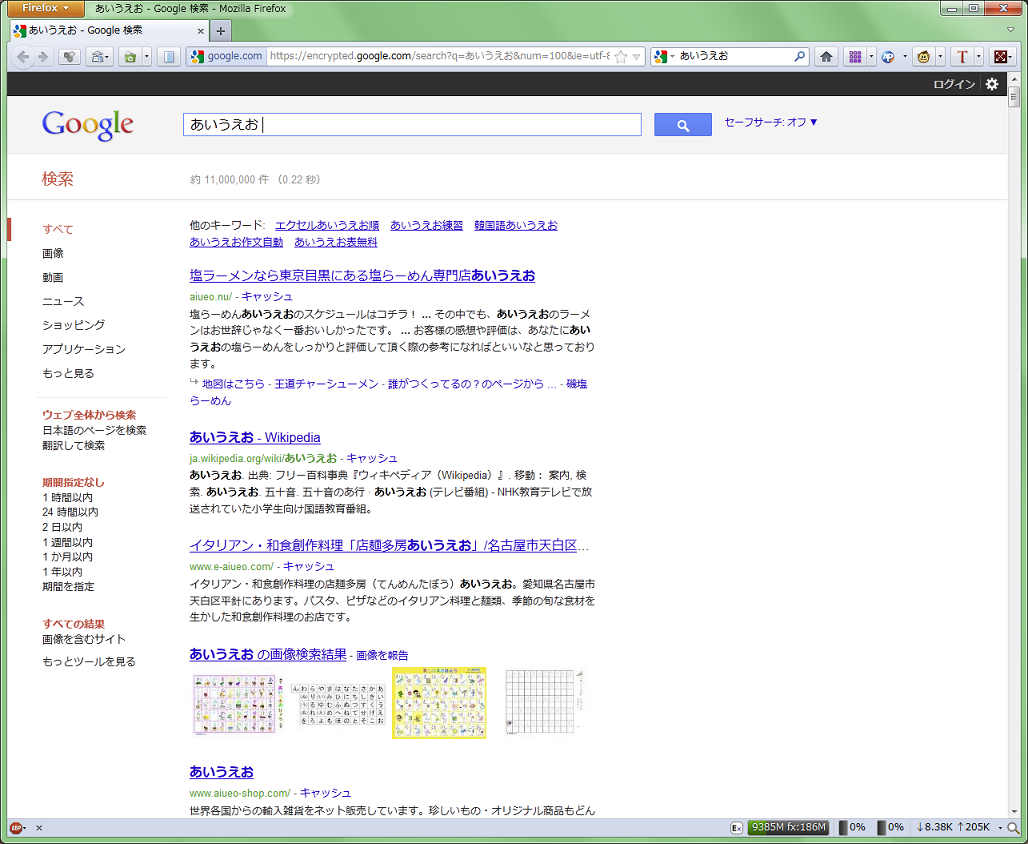Click the Greasemonkey monkey face icon

924,57
